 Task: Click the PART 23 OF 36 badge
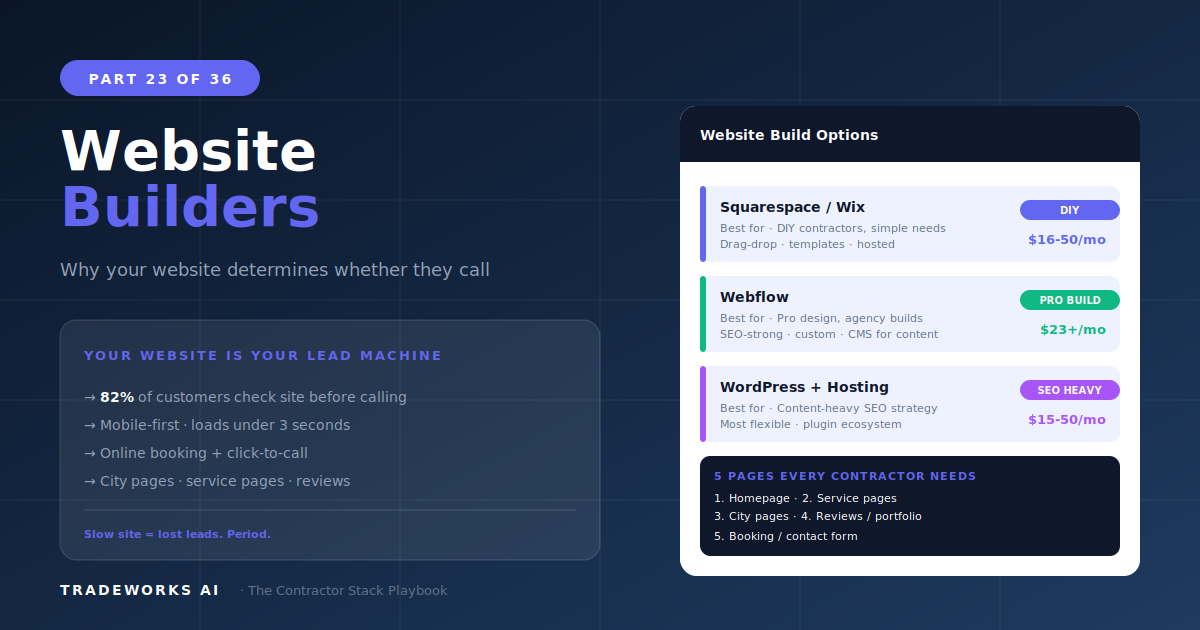(x=160, y=78)
